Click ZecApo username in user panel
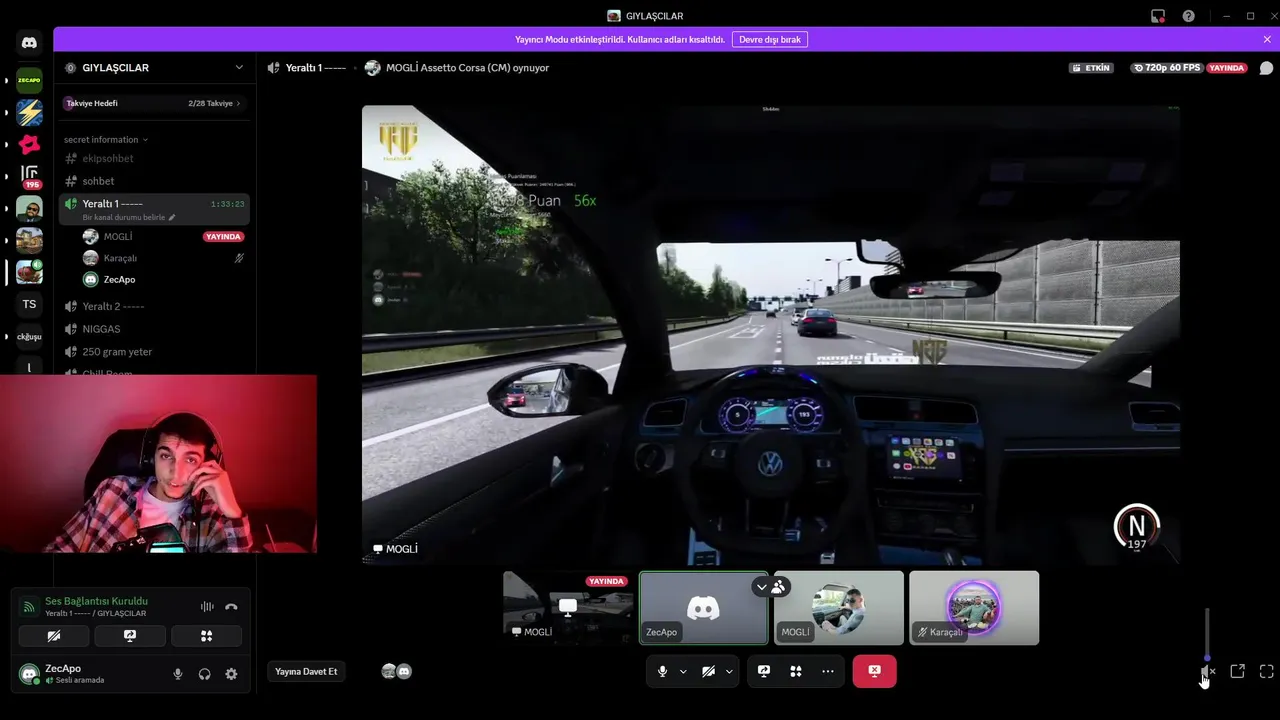The image size is (1280, 720). pos(63,668)
